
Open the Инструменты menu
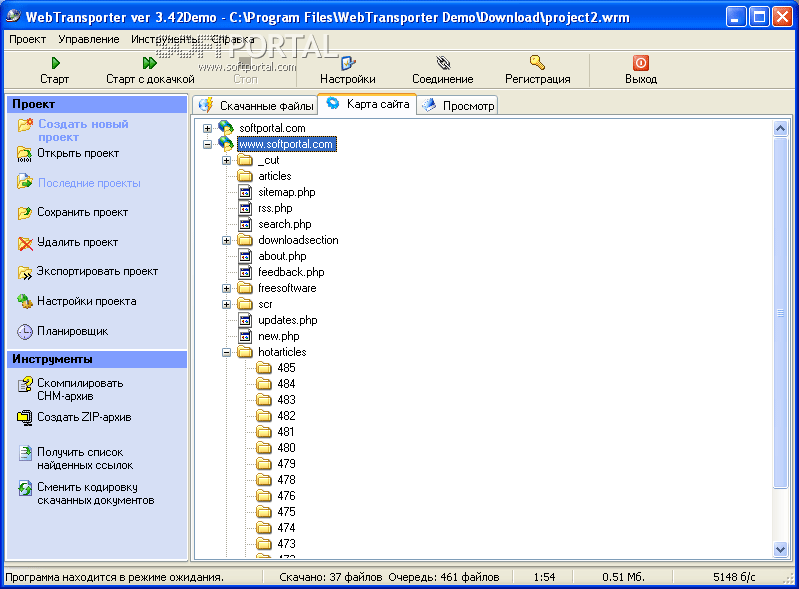164,39
